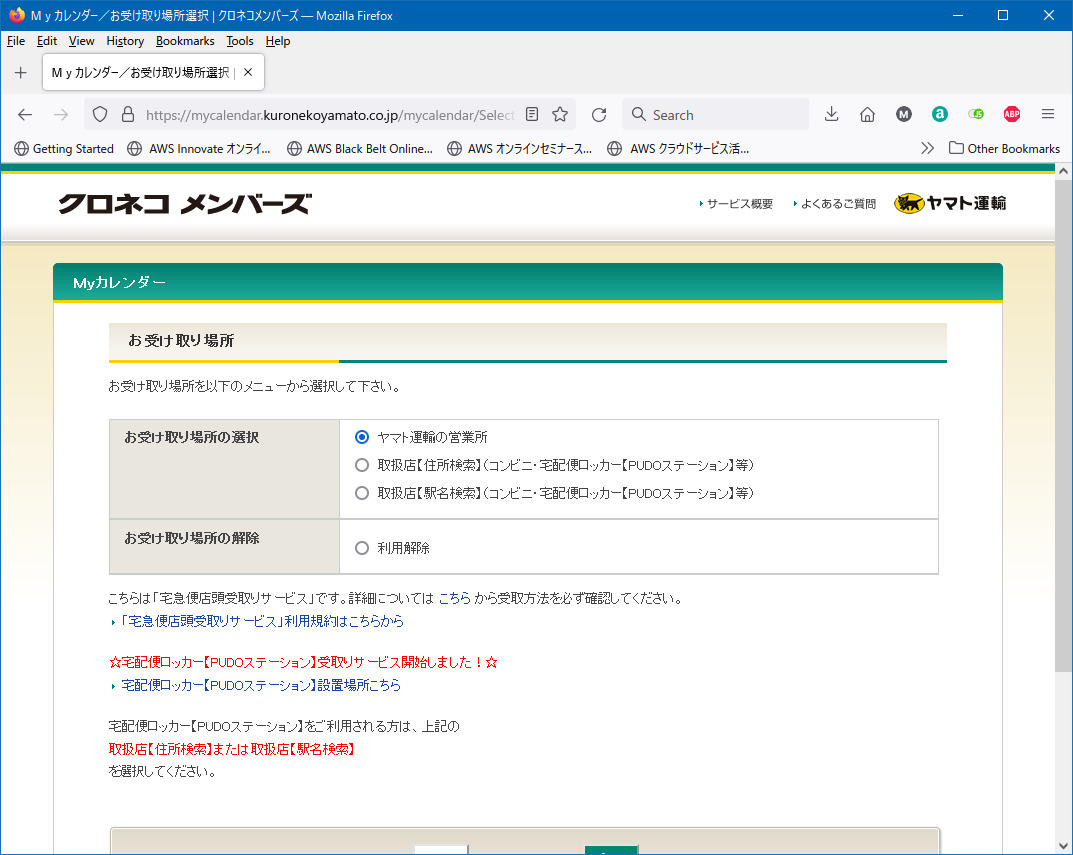Select 取扱店【駅名検索】 radio option
This screenshot has width=1073, height=855.
pyautogui.click(x=362, y=493)
